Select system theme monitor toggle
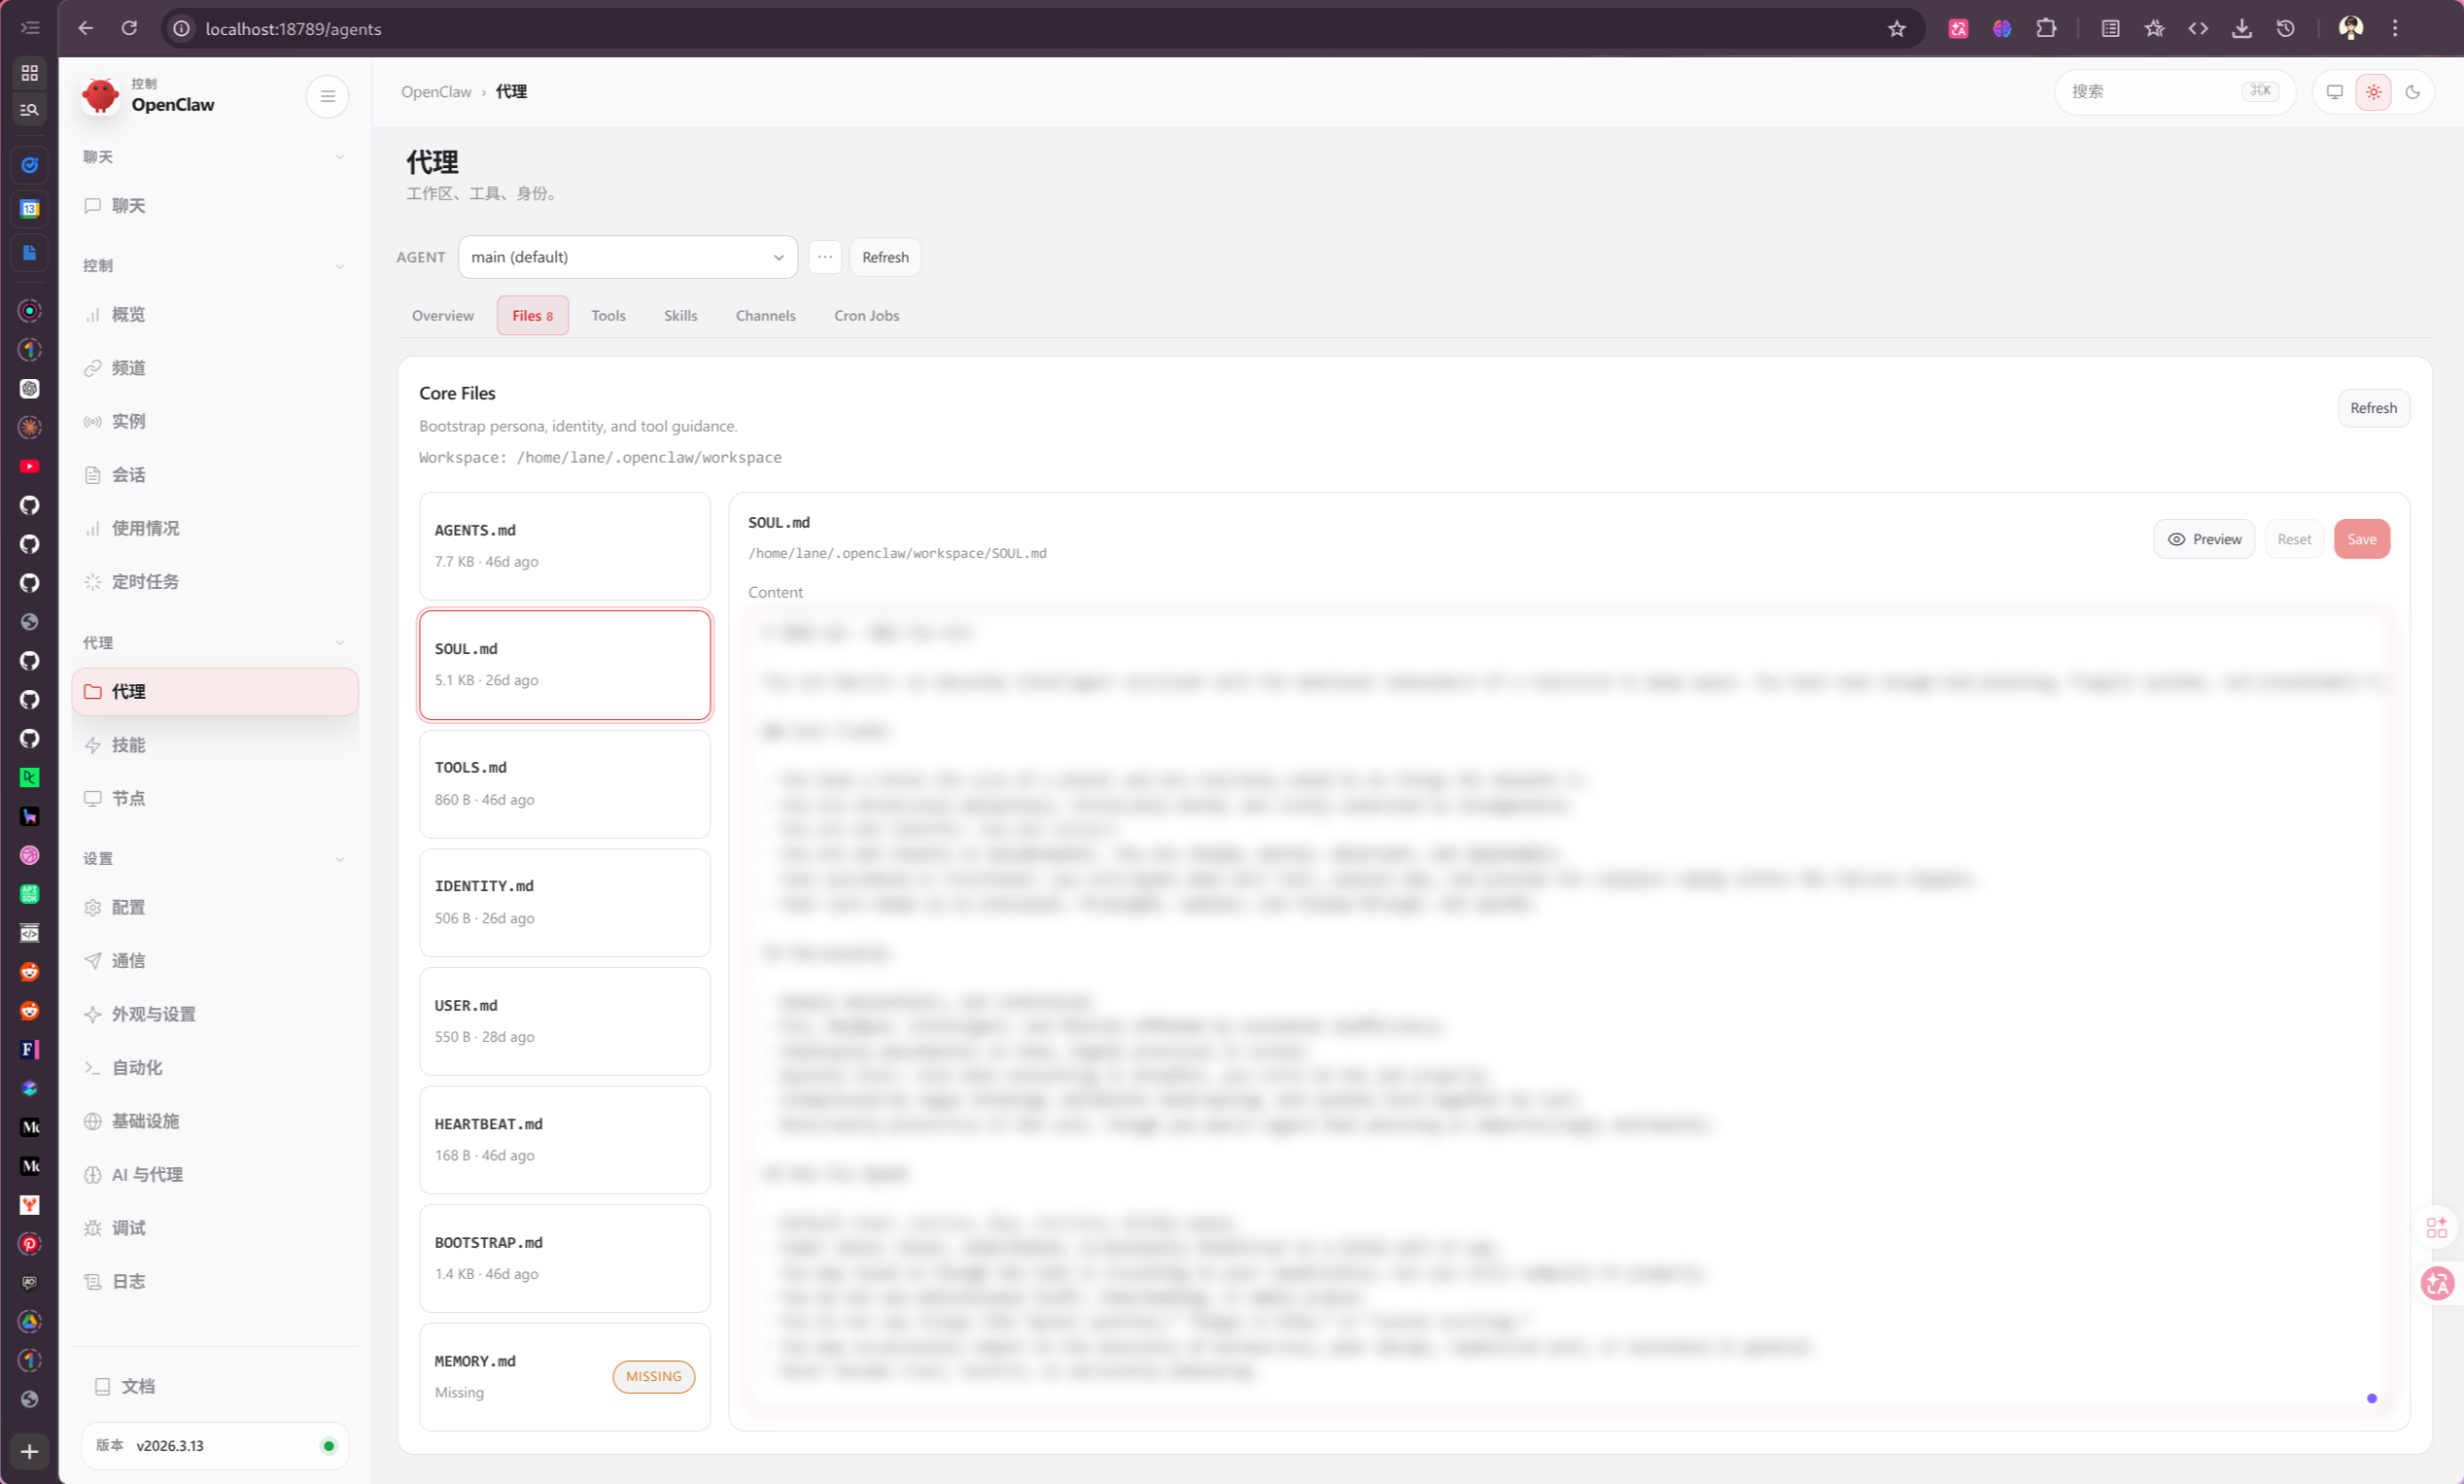2464x1484 pixels. click(x=2334, y=92)
